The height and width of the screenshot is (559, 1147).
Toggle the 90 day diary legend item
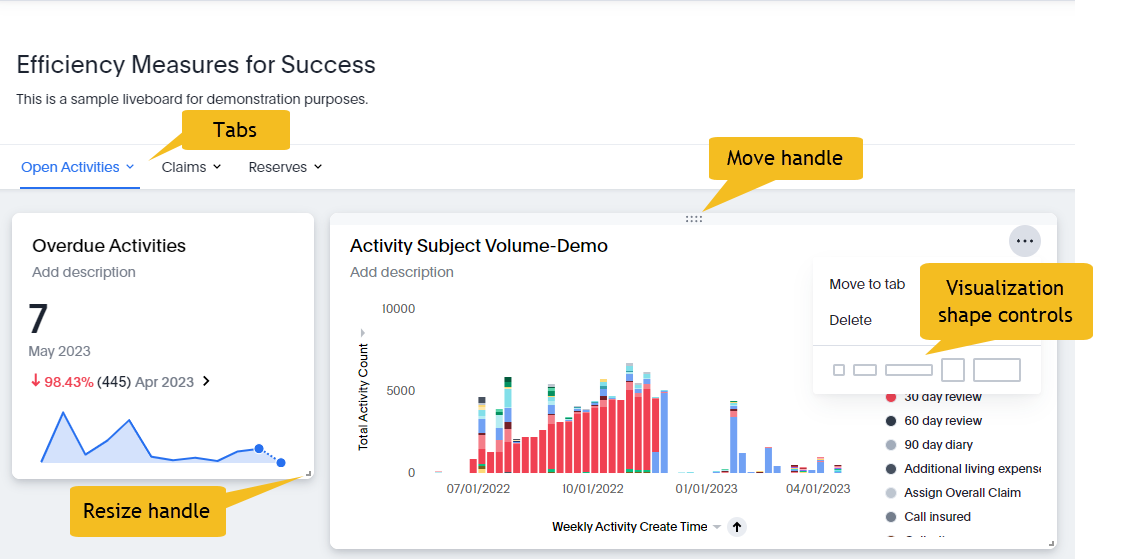point(938,445)
